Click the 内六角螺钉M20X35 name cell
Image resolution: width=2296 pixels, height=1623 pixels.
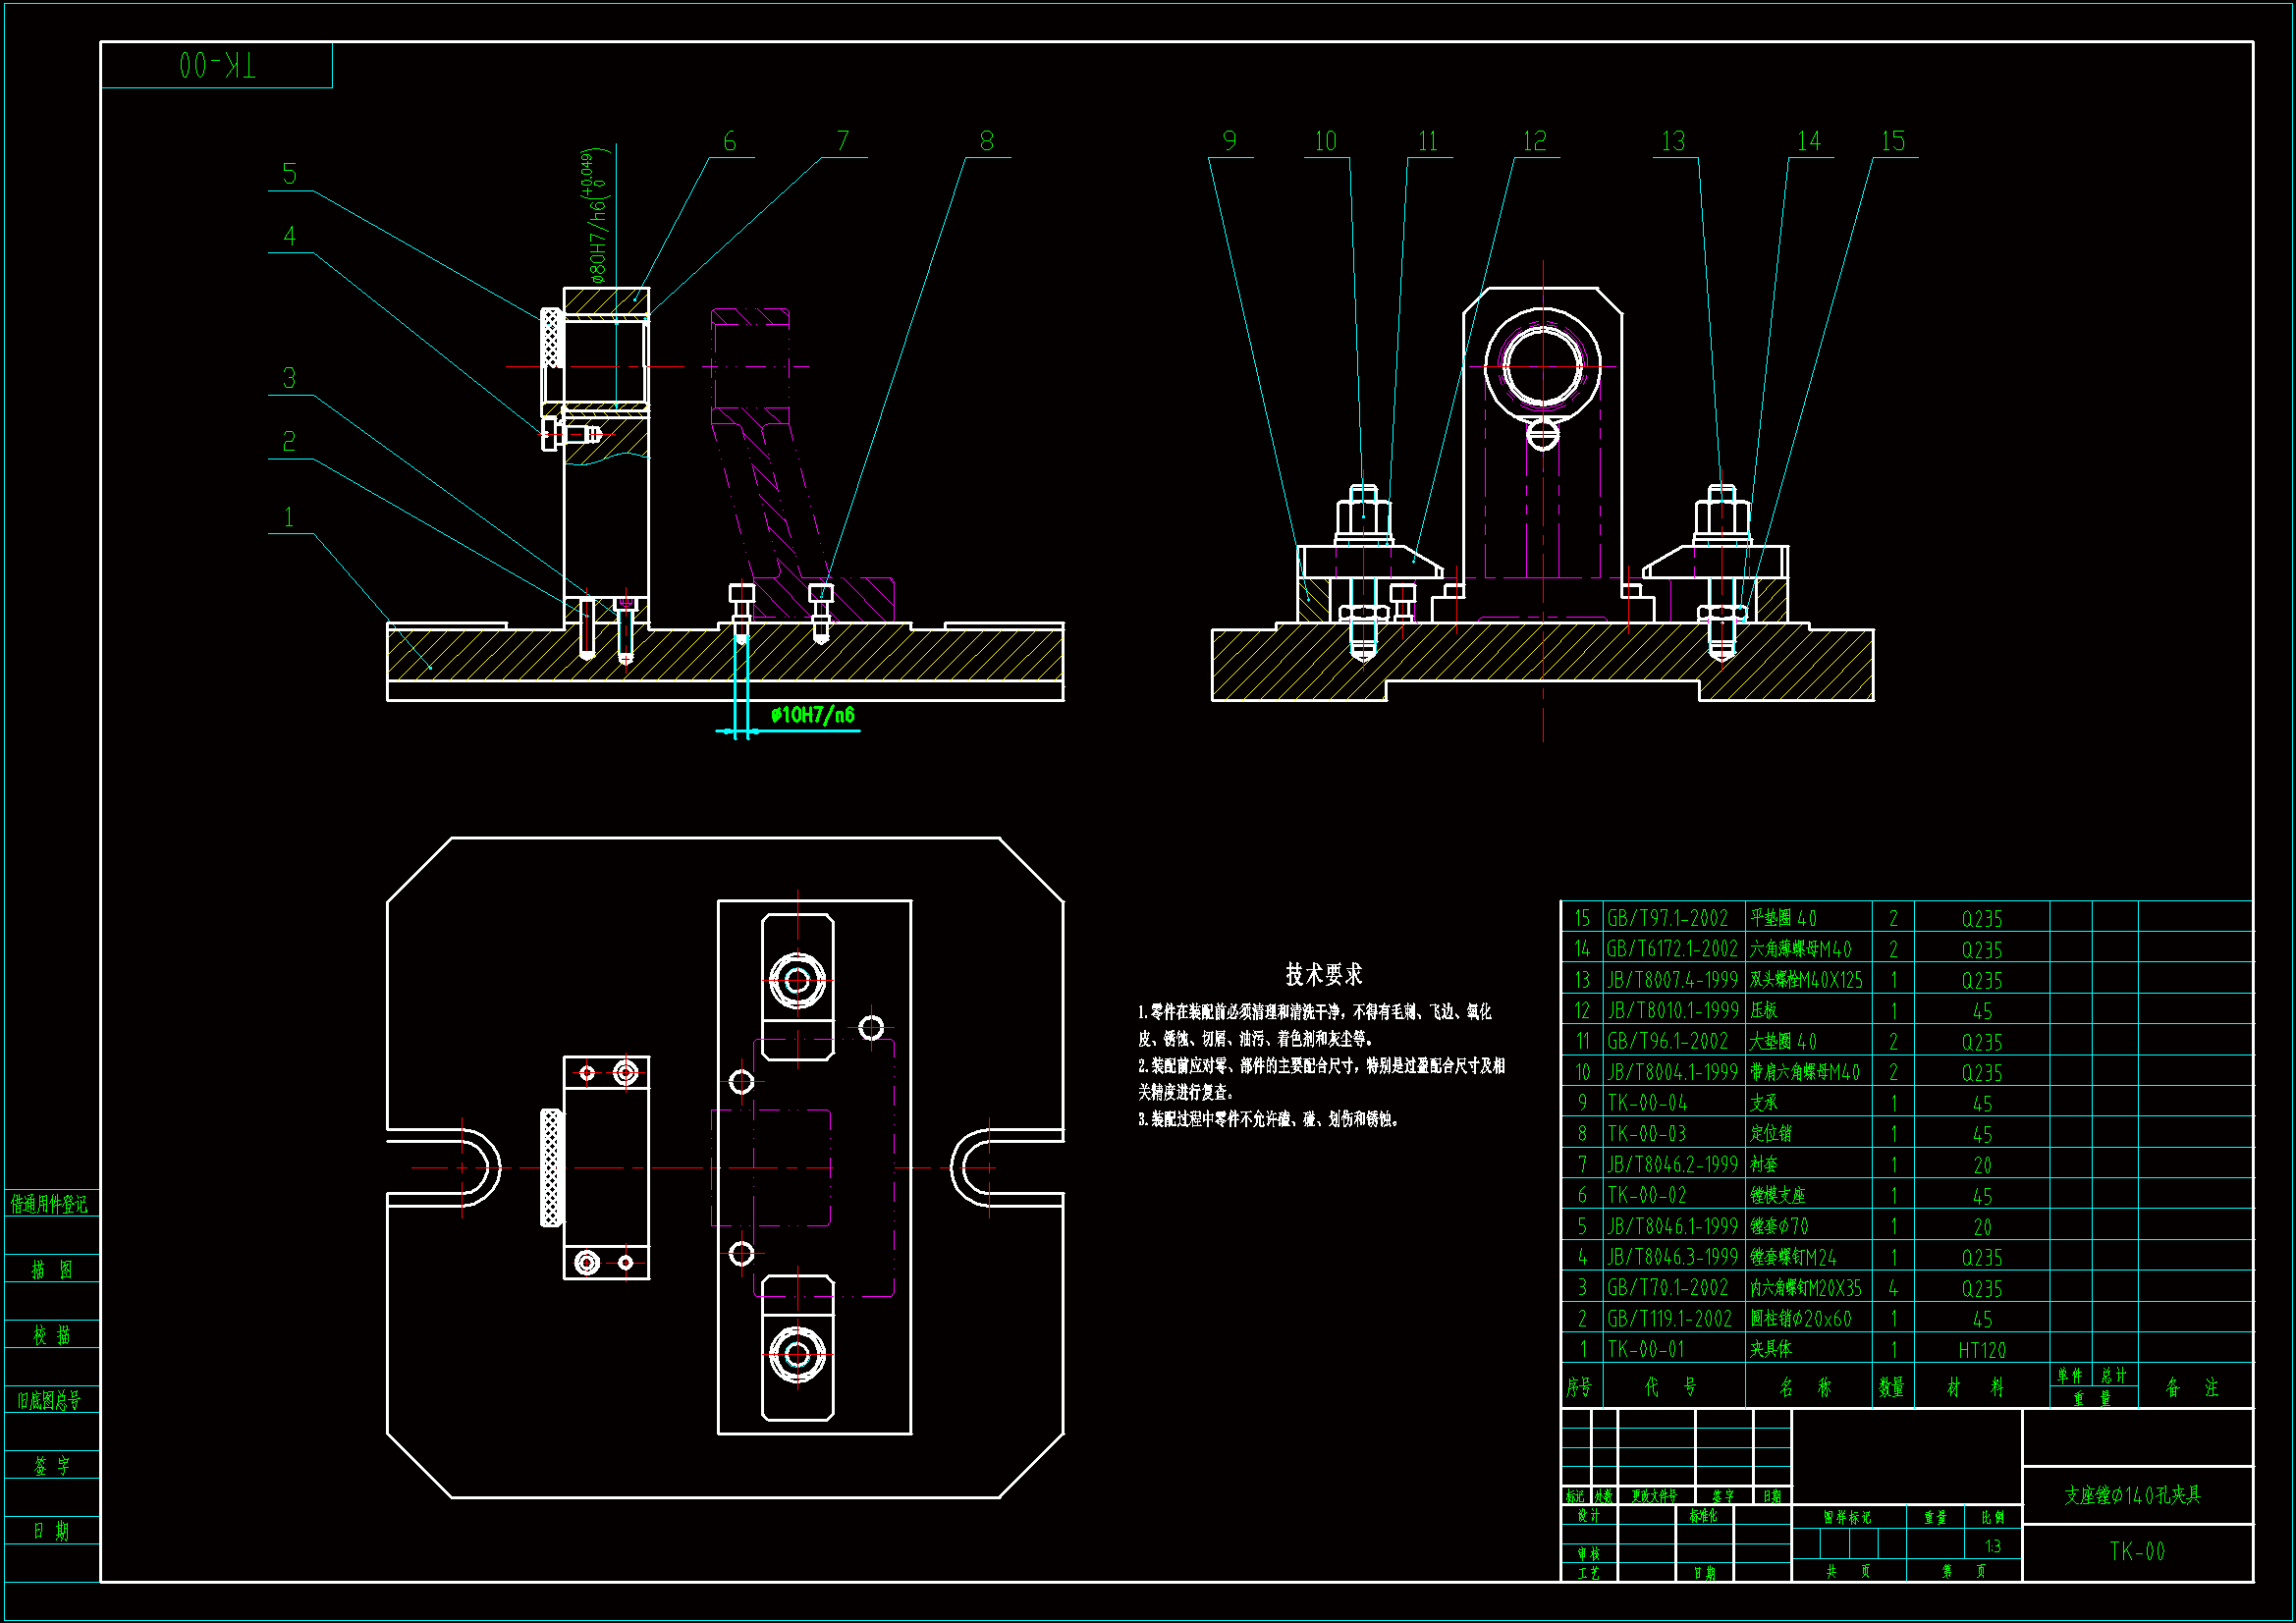coord(1806,1288)
